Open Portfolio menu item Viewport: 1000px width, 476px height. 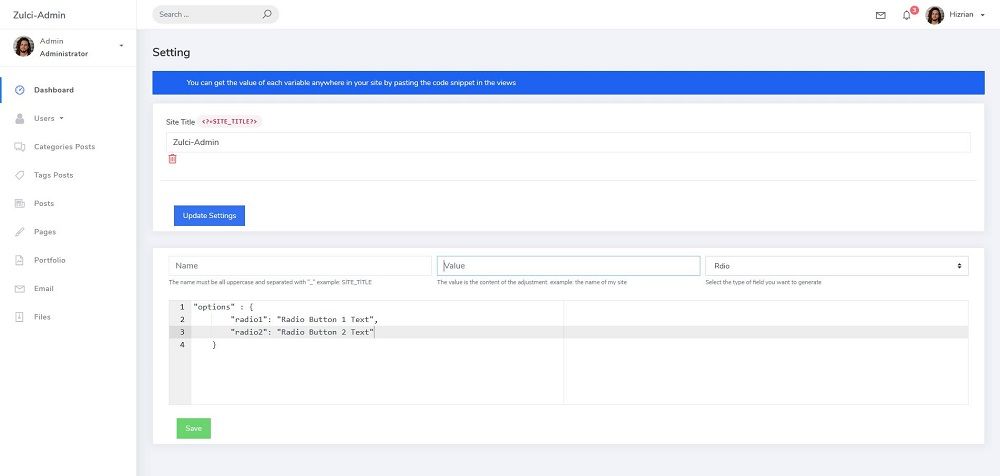[50, 260]
